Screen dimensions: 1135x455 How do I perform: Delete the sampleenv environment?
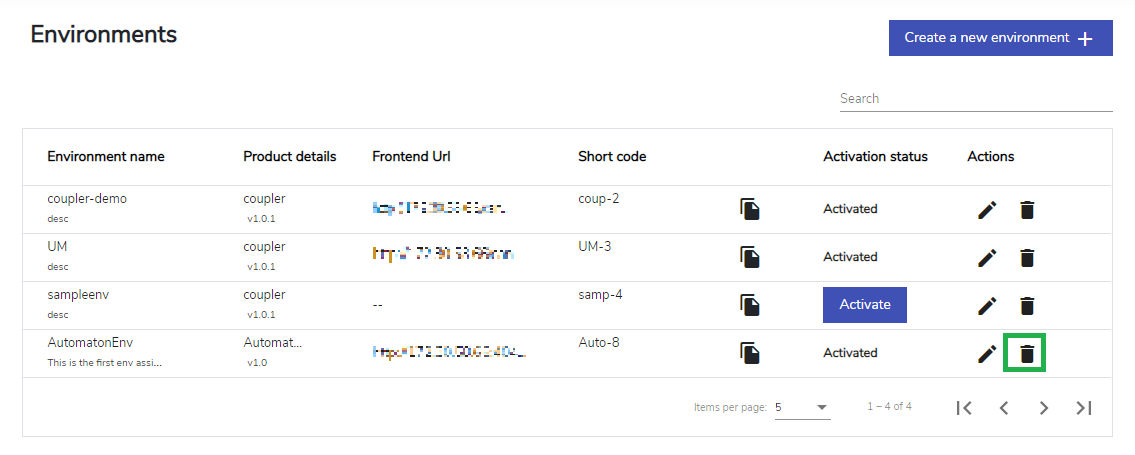point(1026,305)
